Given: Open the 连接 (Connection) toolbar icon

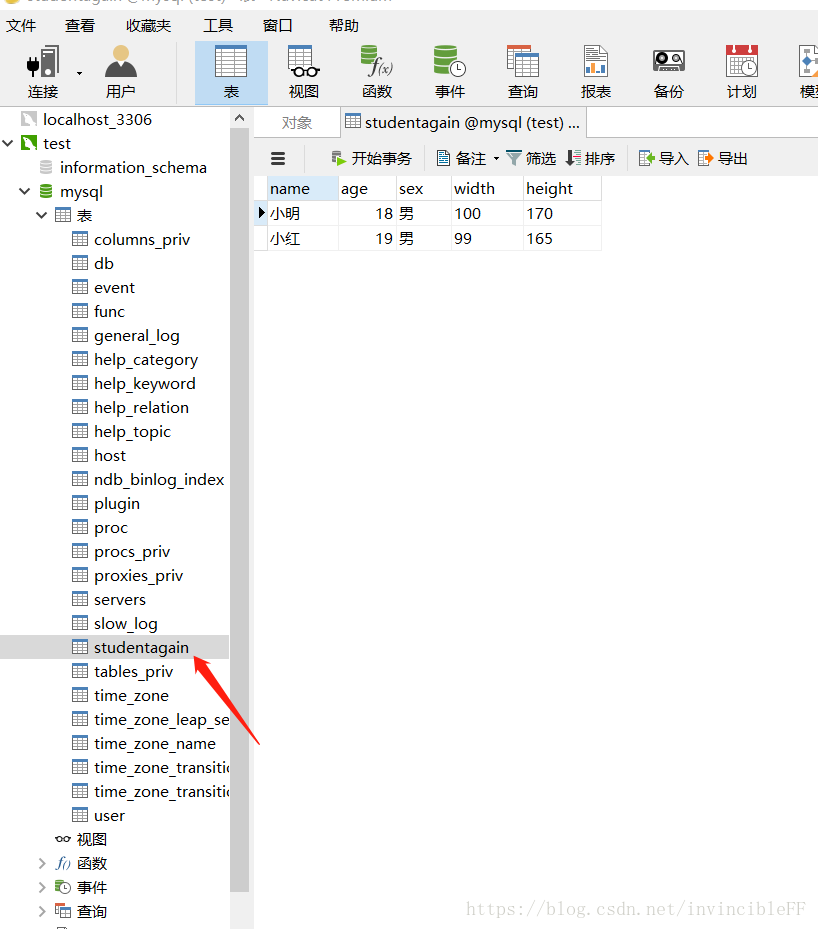Looking at the screenshot, I should (x=43, y=72).
